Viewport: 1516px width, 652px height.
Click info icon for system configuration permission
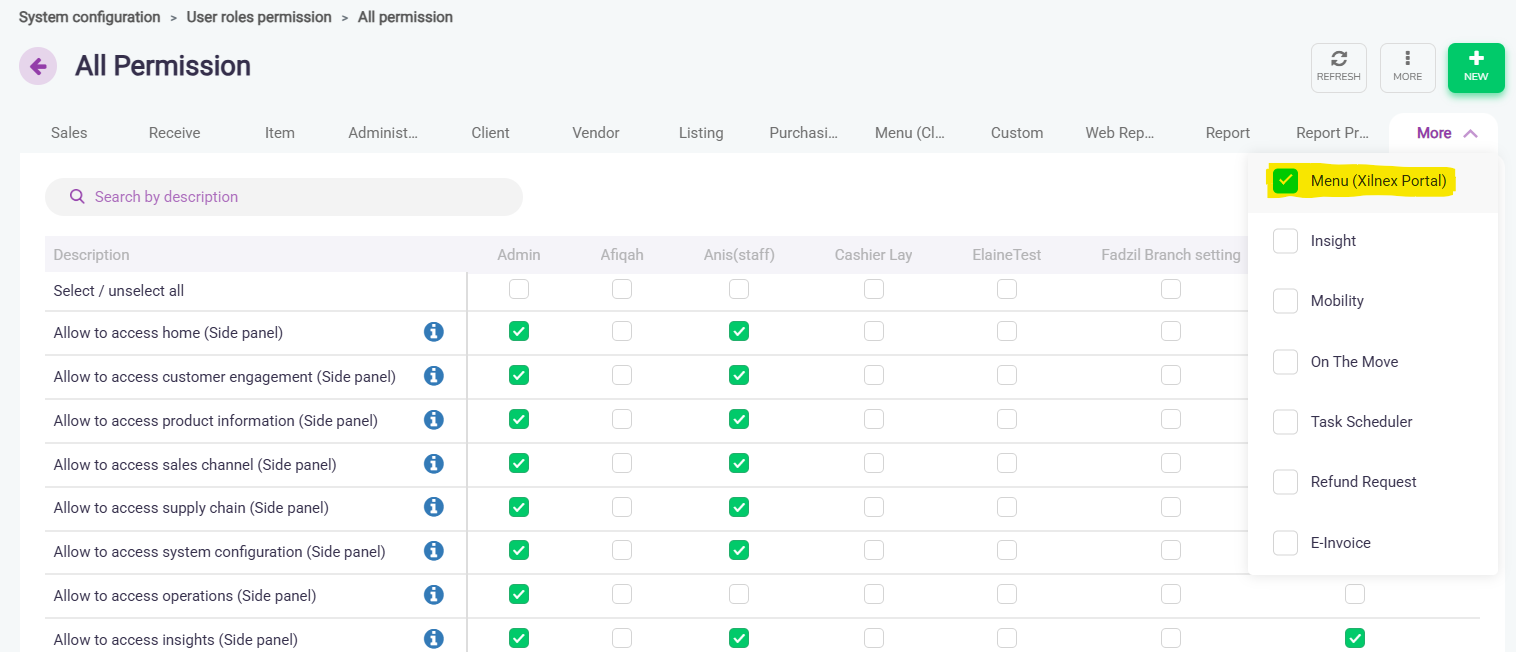pos(433,551)
